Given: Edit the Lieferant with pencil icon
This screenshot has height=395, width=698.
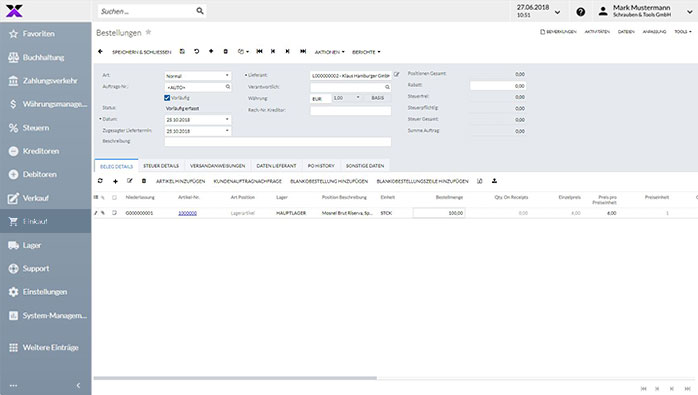Looking at the screenshot, I should [396, 75].
